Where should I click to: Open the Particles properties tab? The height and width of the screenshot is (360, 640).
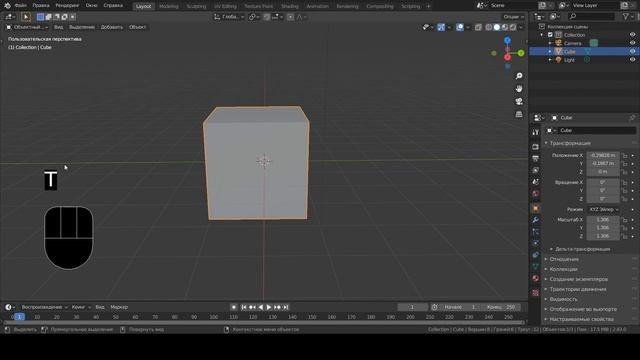click(536, 231)
